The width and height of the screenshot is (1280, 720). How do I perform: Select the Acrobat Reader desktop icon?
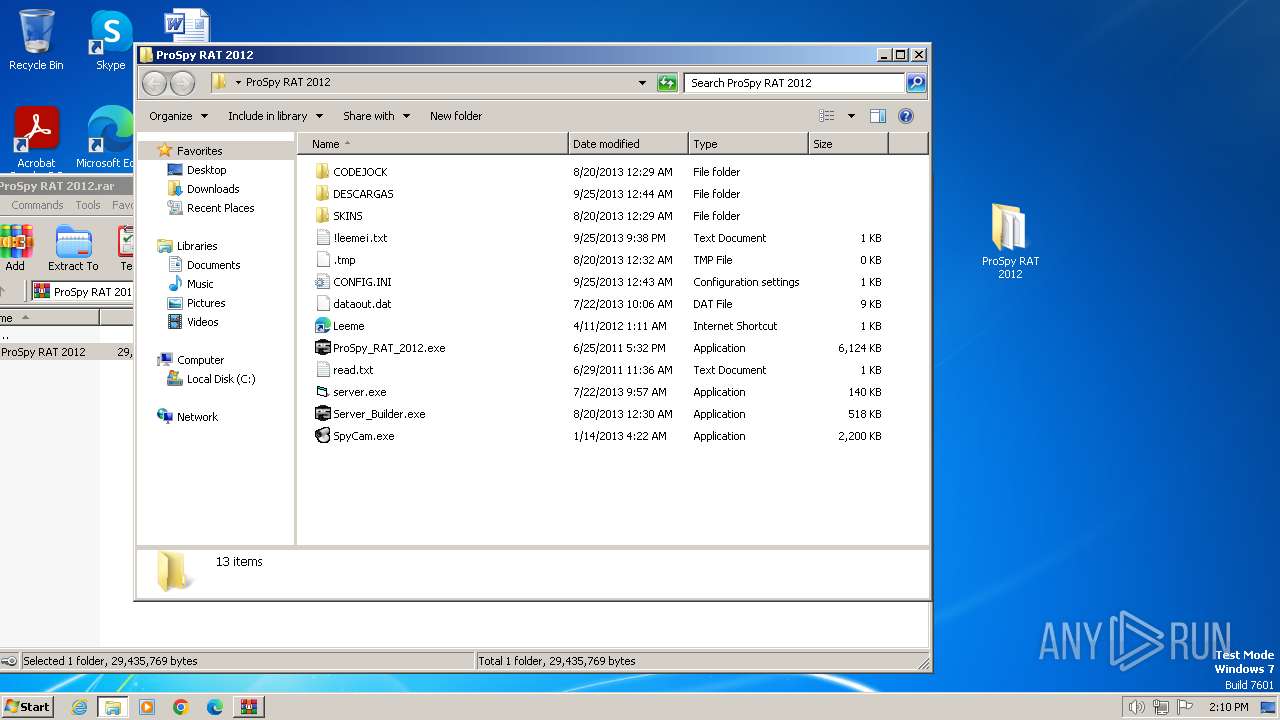36,138
